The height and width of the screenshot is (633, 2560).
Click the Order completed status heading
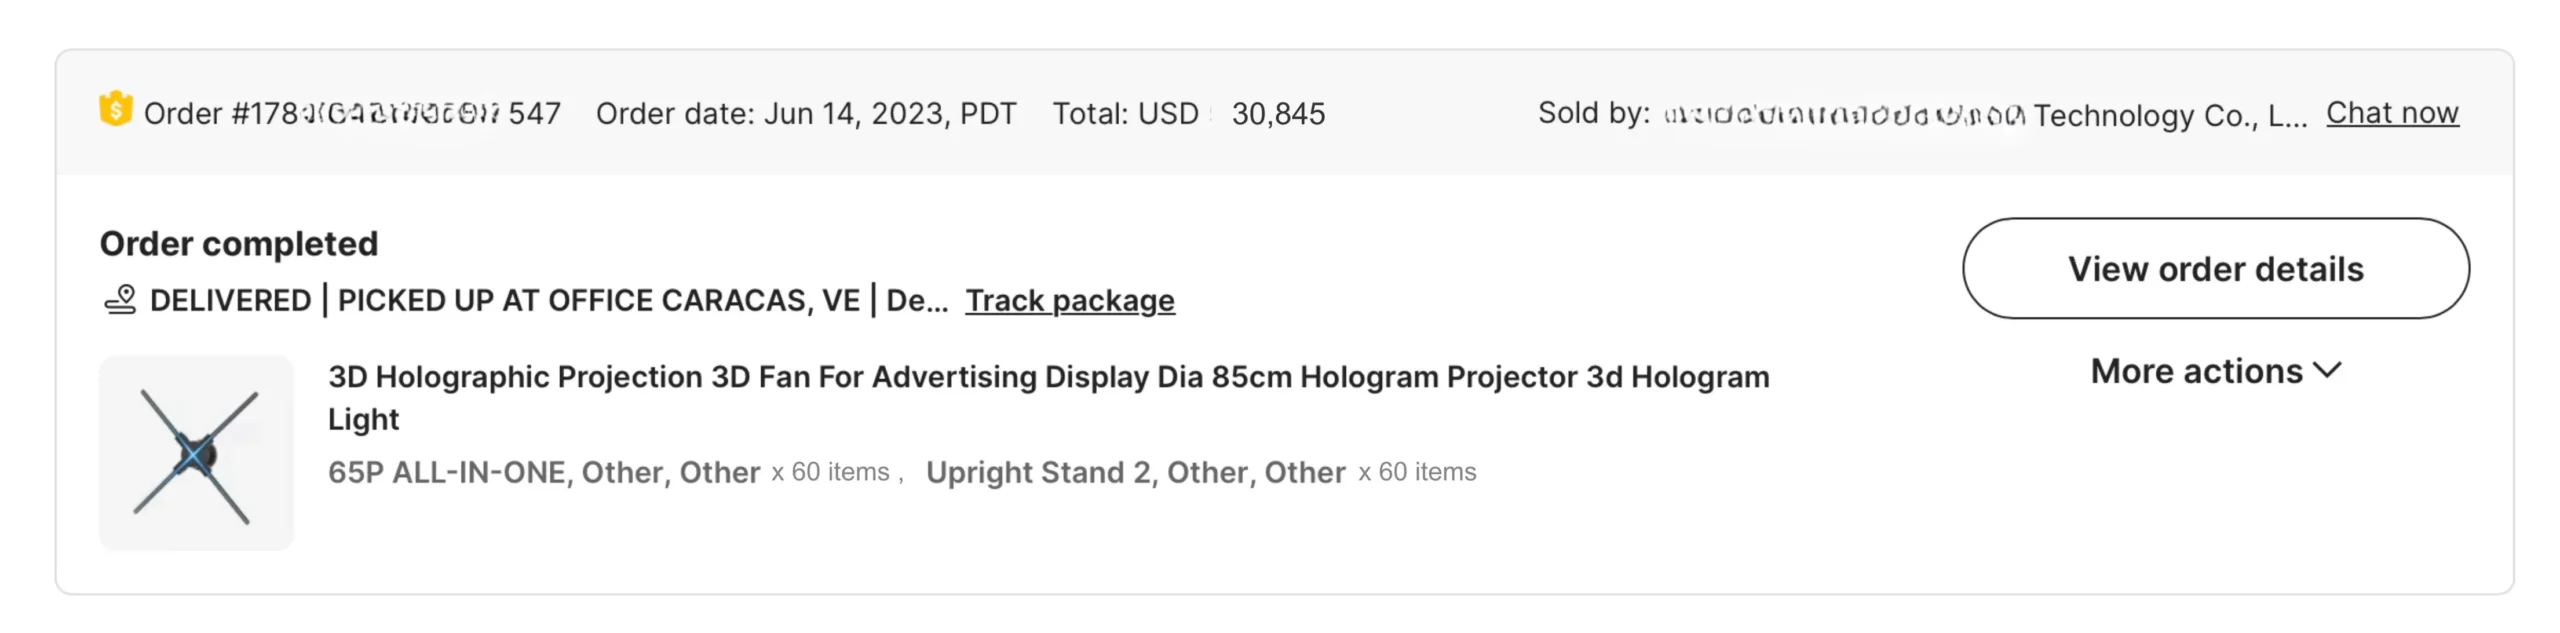239,244
